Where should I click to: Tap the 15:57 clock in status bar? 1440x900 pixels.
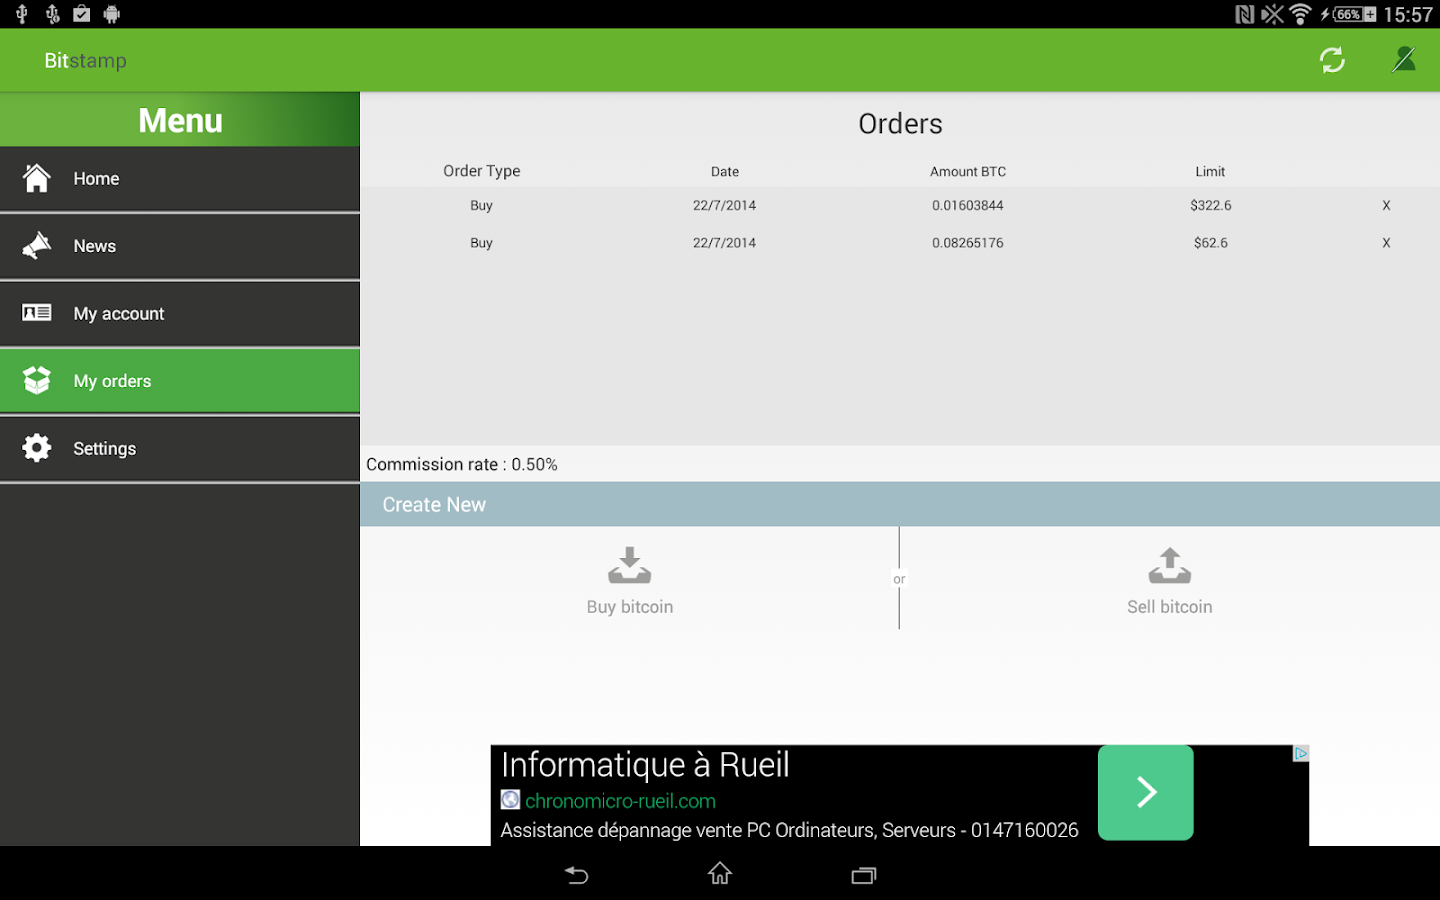pyautogui.click(x=1408, y=14)
